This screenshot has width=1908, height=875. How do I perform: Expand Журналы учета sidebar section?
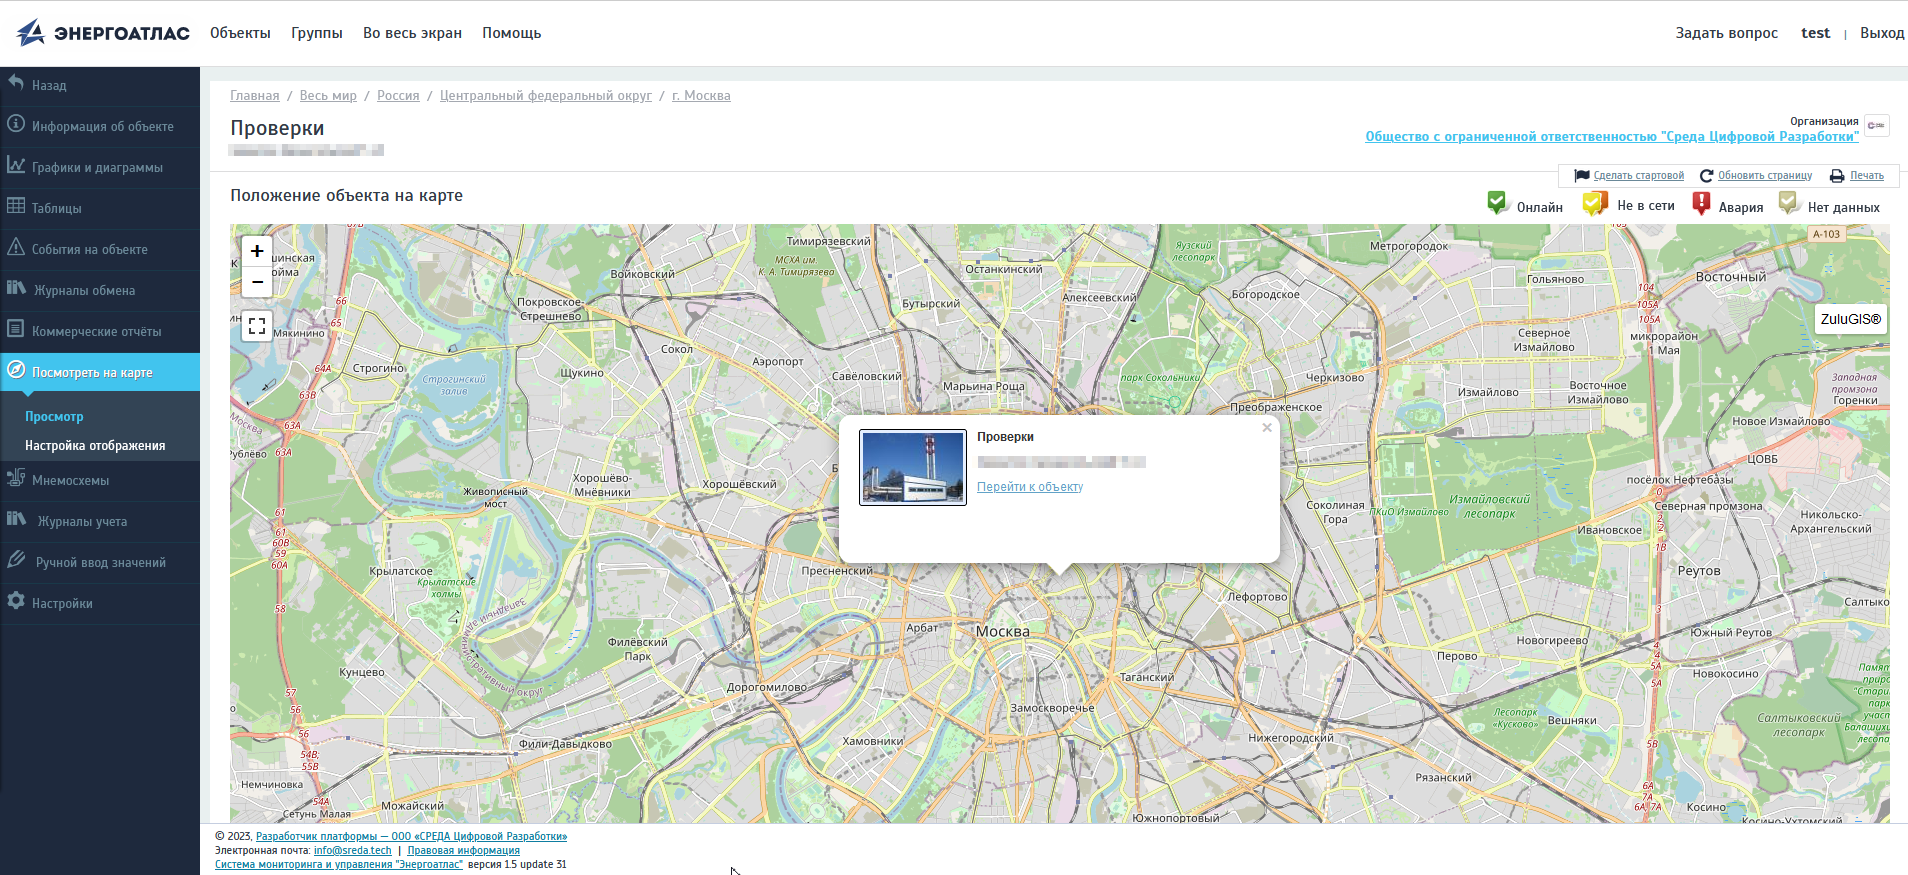[82, 521]
